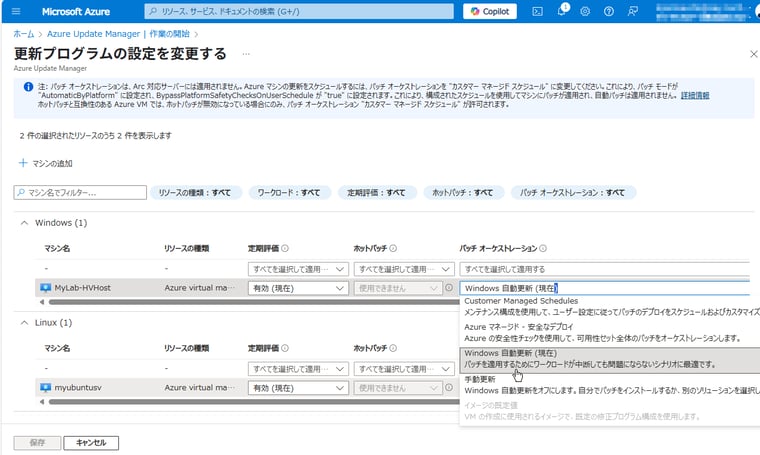Image resolution: width=760 pixels, height=455 pixels.
Task: Click the Copilot button
Action: (490, 11)
